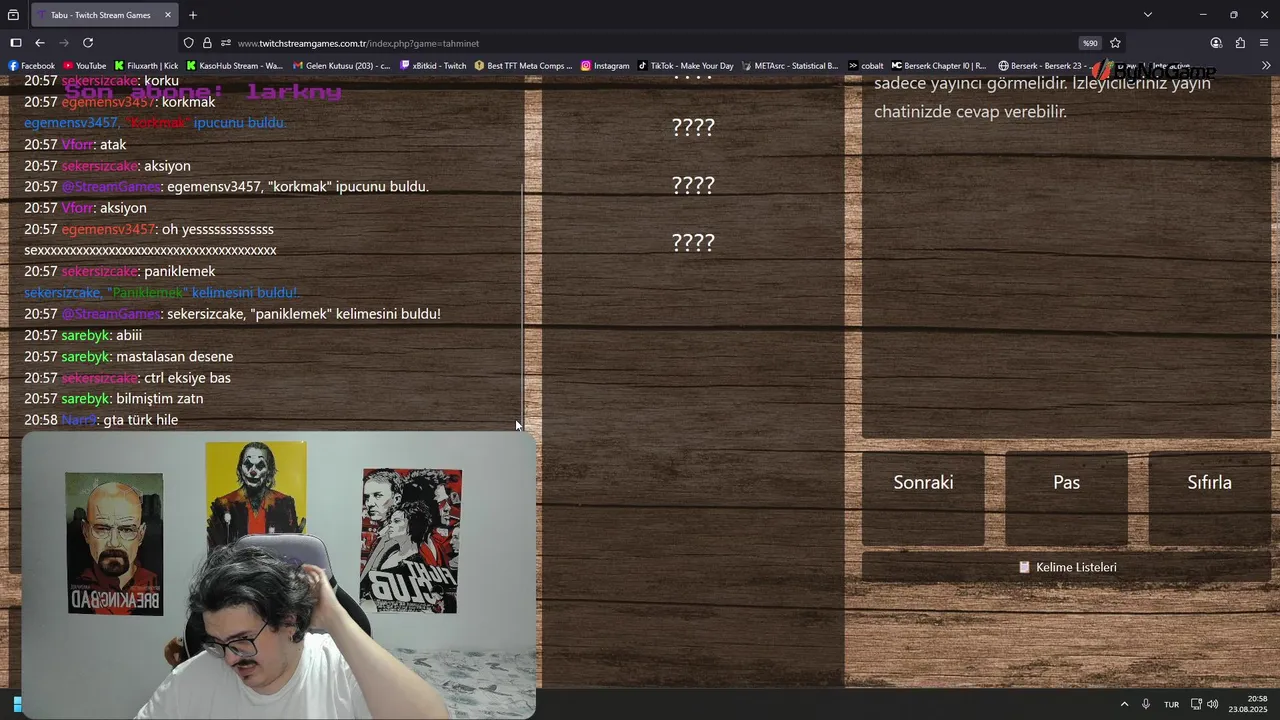Open the Berserk Chapter bookmark
Viewport: 1280px width, 720px height.
click(x=939, y=66)
